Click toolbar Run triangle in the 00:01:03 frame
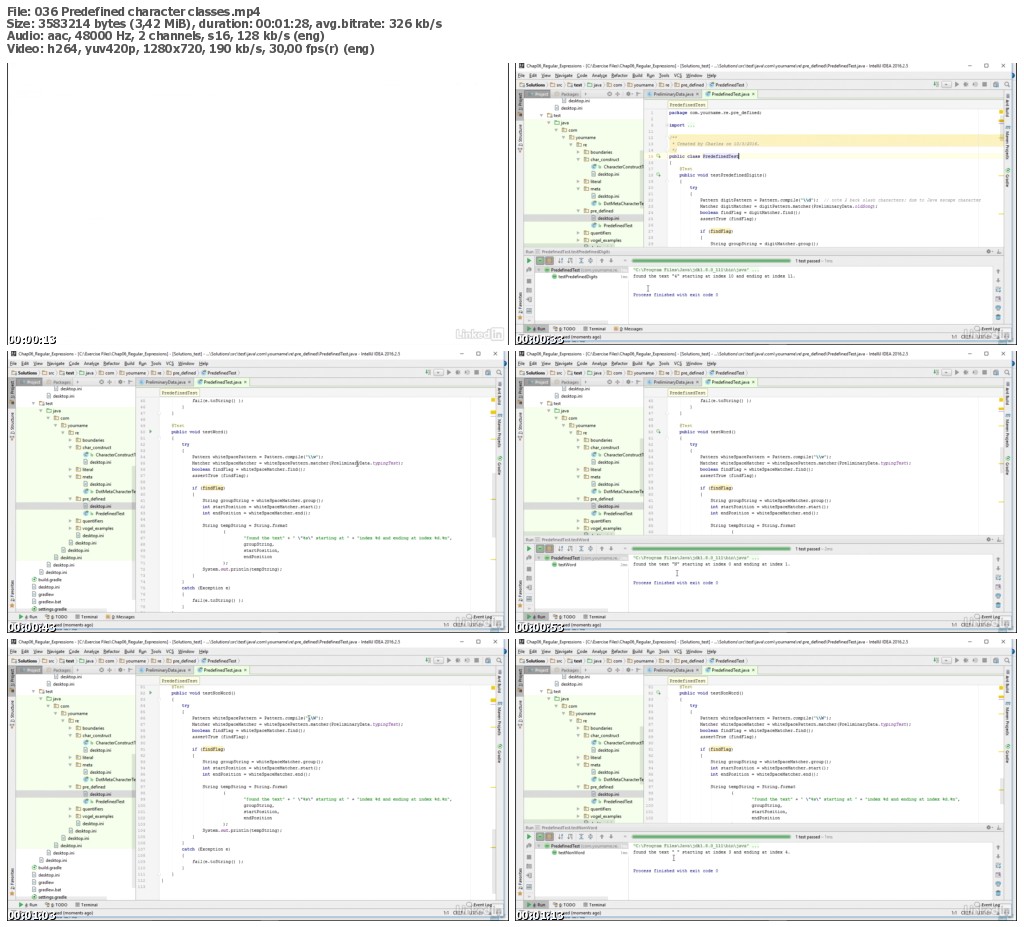Image resolution: width=1024 pixels, height=927 pixels. 449,660
